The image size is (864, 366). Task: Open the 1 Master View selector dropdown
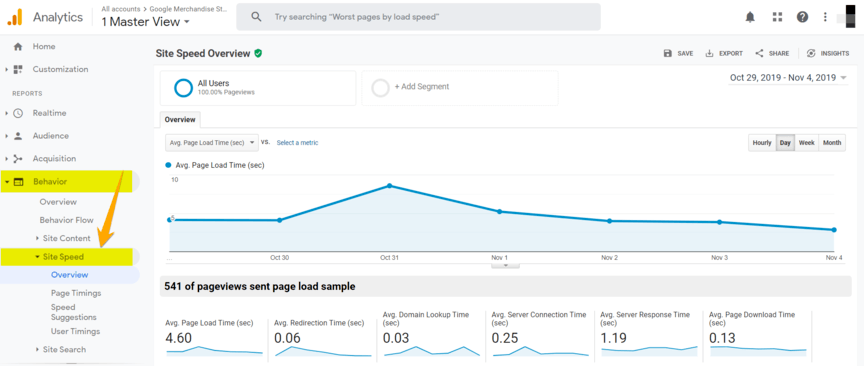(x=145, y=22)
